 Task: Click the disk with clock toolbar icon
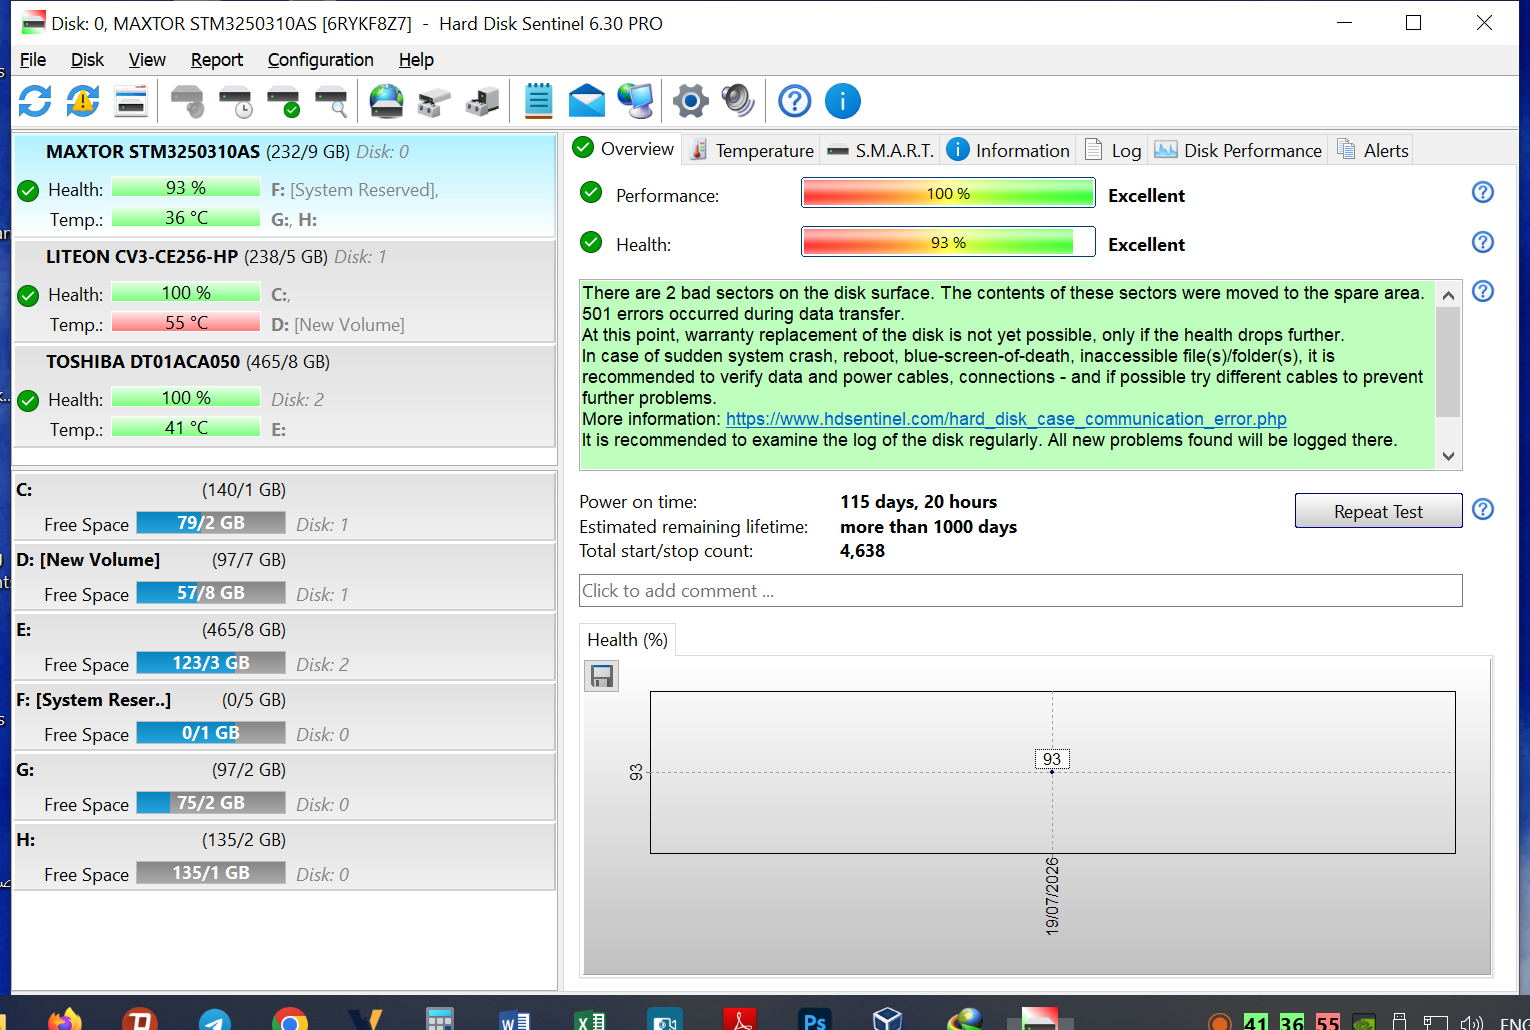coord(236,101)
